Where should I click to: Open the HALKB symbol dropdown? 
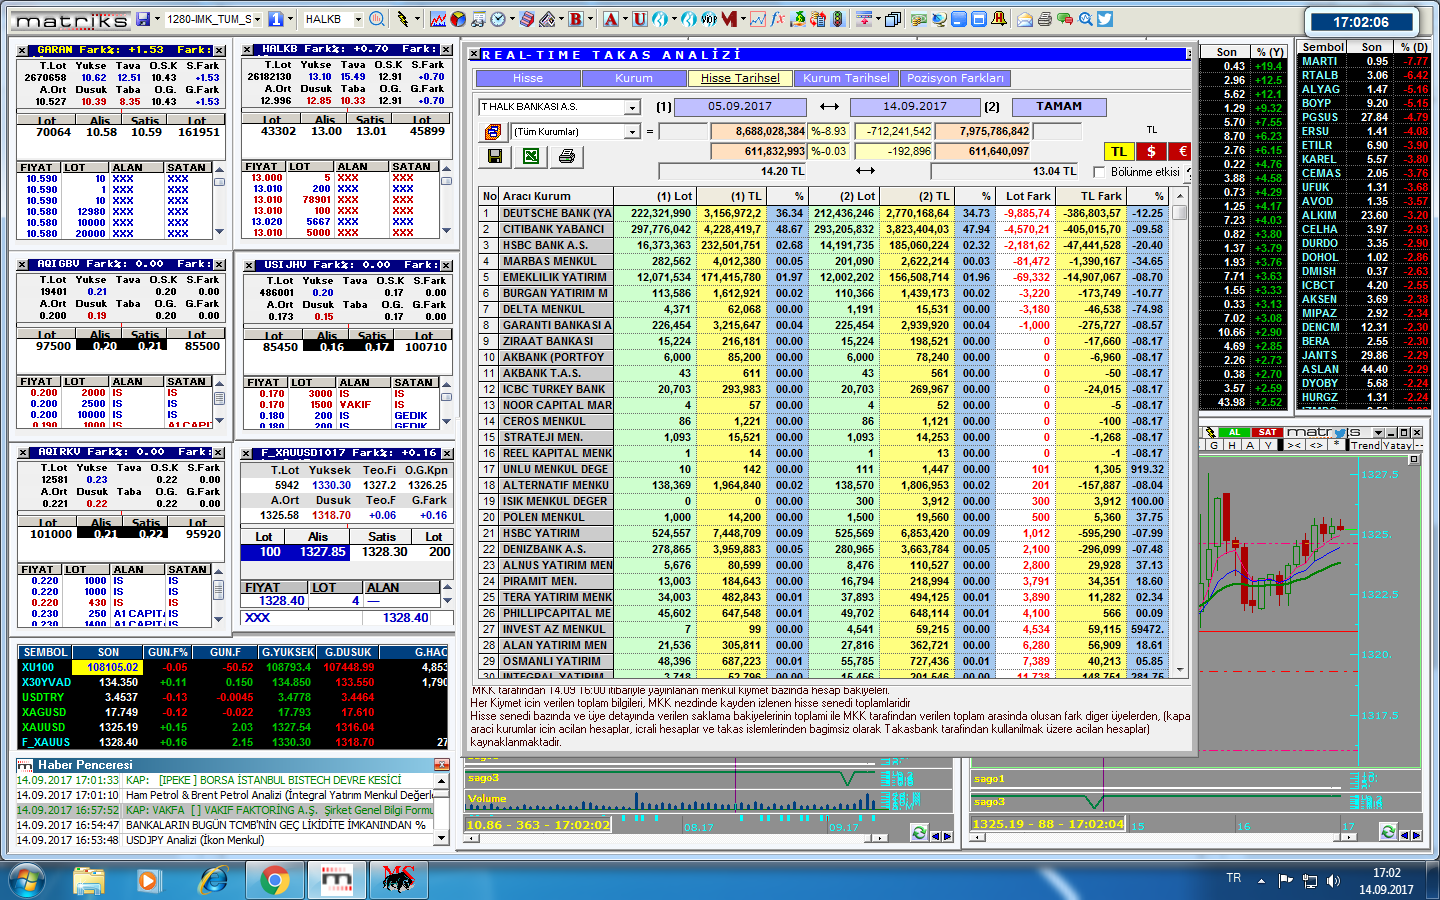[x=358, y=19]
